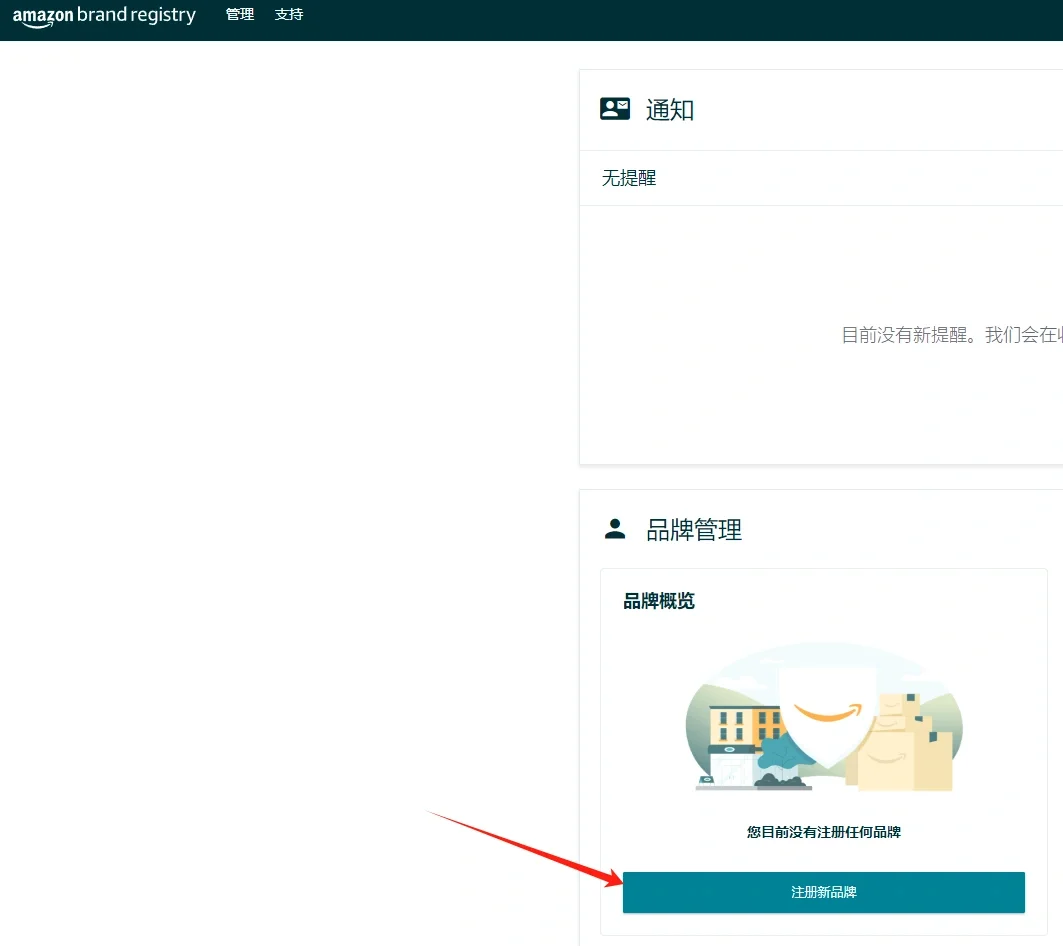Select the 通知 section heading
The image size is (1063, 946).
point(670,110)
